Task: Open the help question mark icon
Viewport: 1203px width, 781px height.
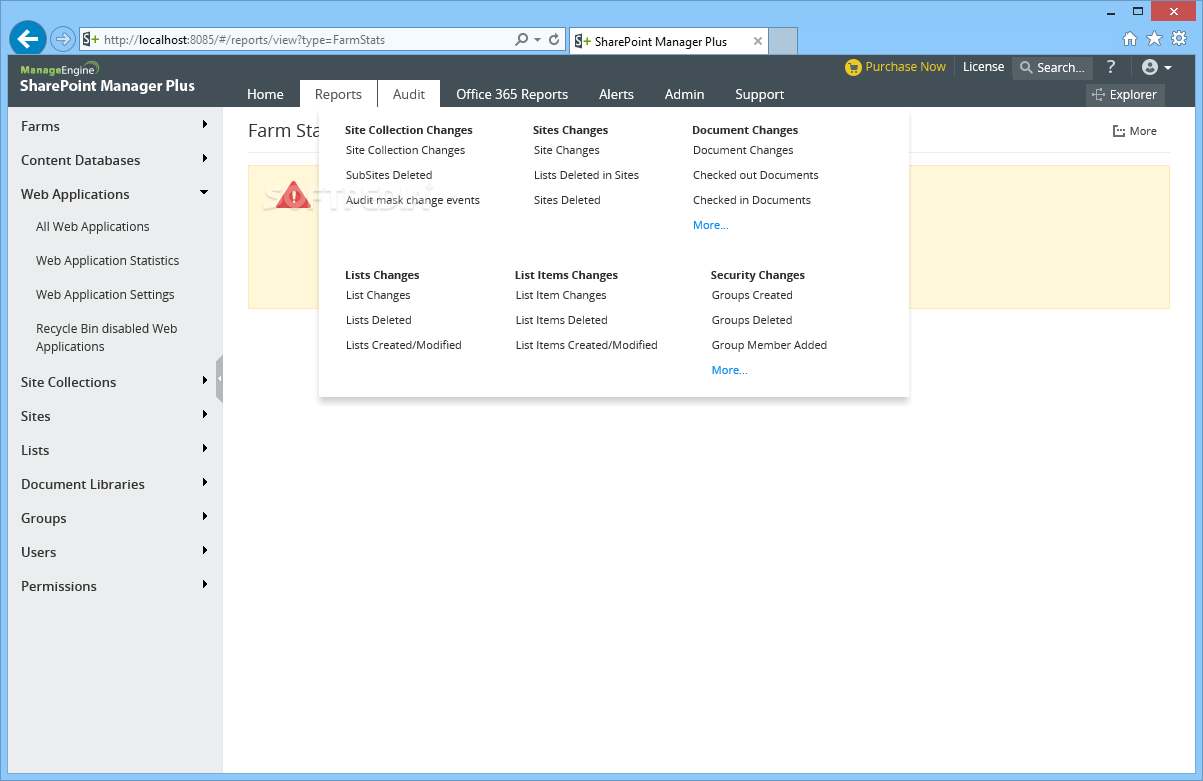Action: coord(1110,67)
